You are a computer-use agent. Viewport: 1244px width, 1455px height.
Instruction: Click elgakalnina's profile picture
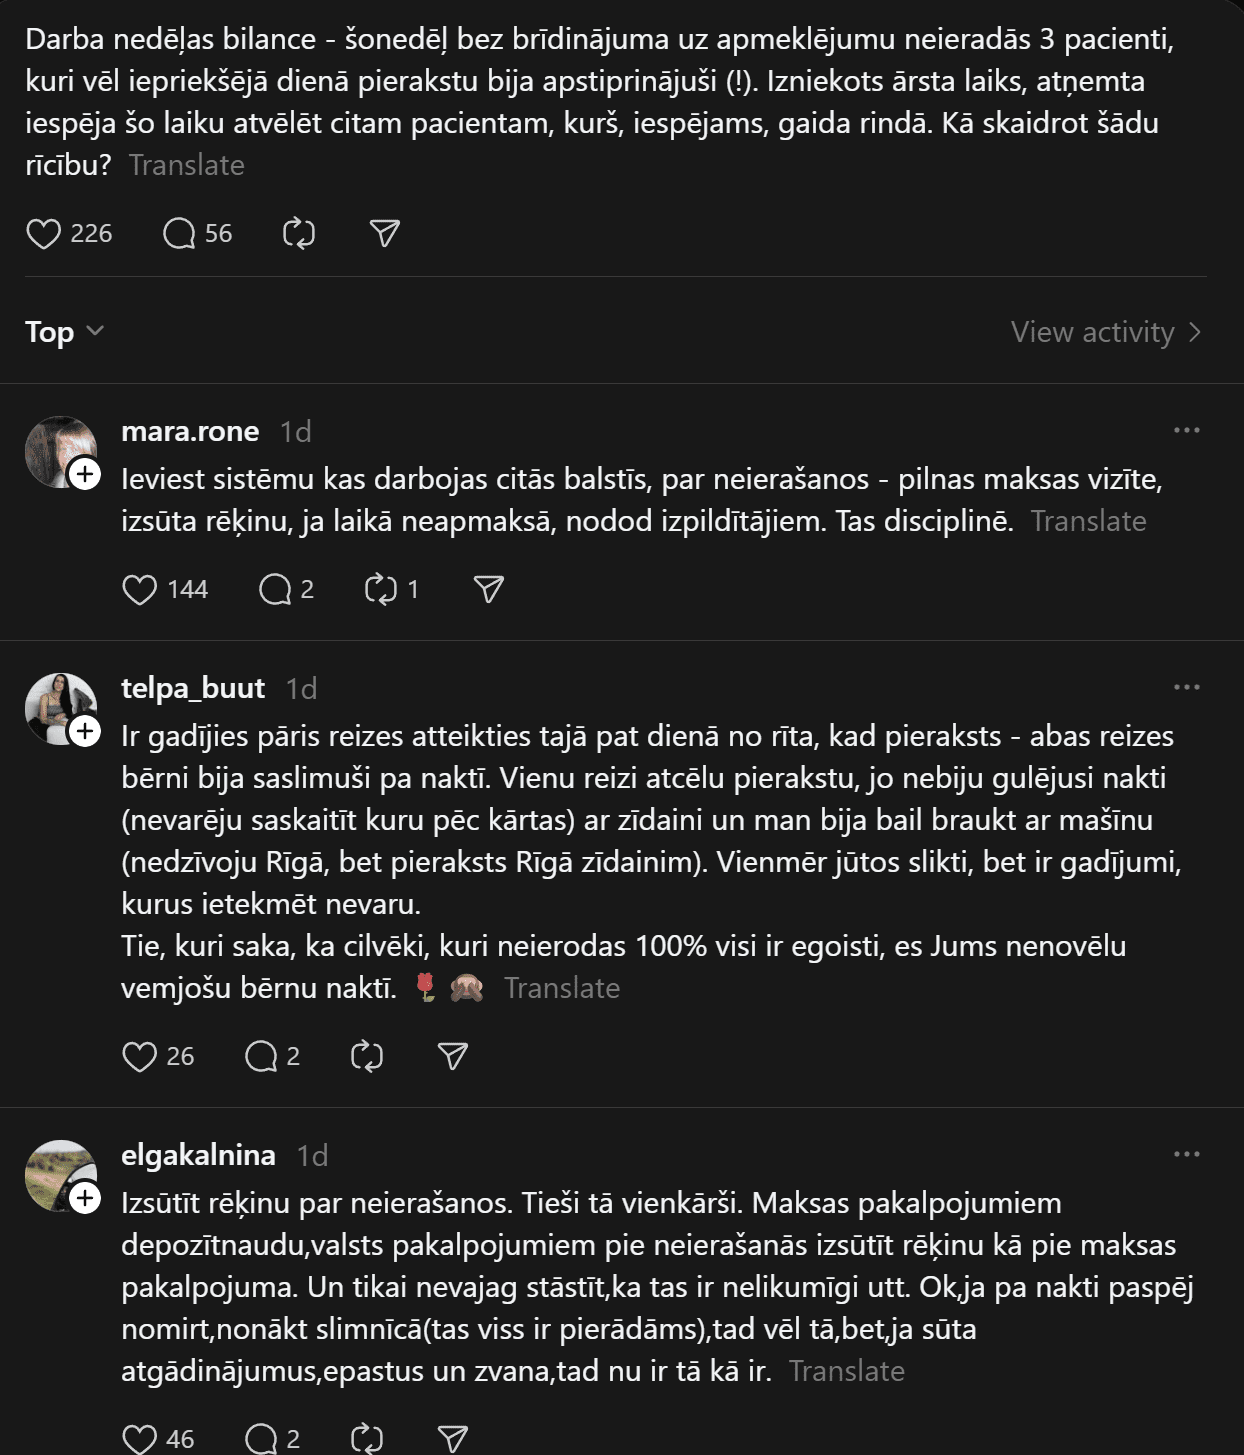point(60,1175)
